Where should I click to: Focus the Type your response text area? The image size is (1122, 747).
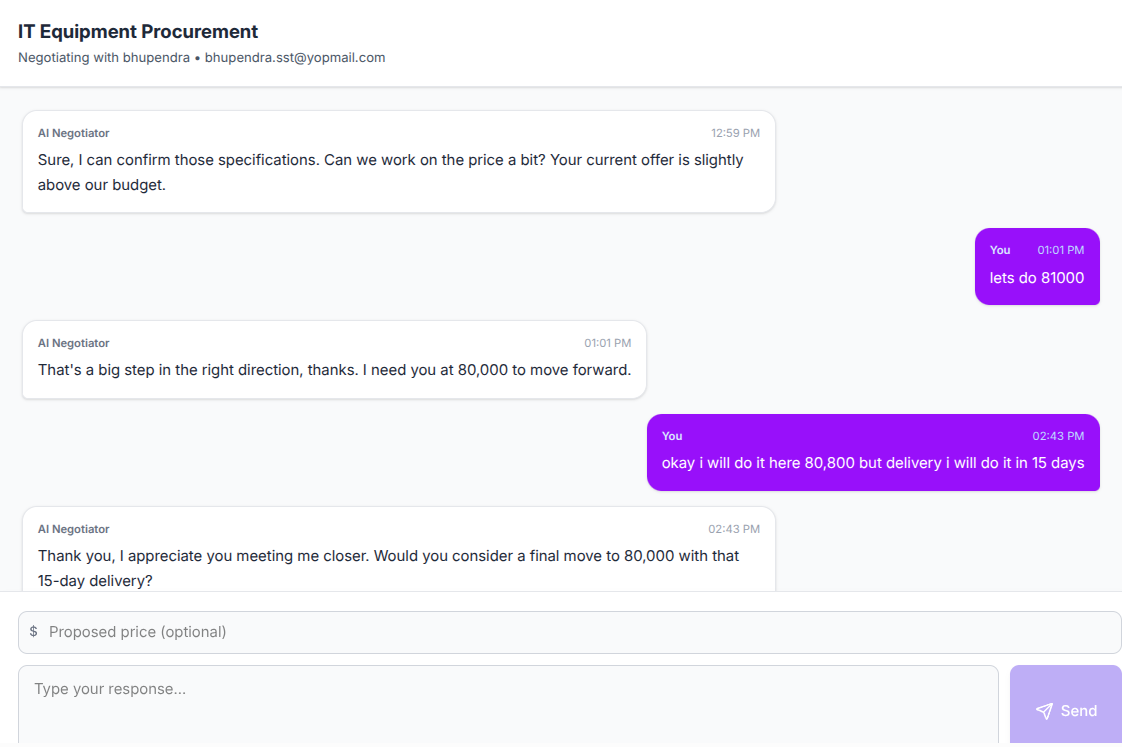coord(508,705)
